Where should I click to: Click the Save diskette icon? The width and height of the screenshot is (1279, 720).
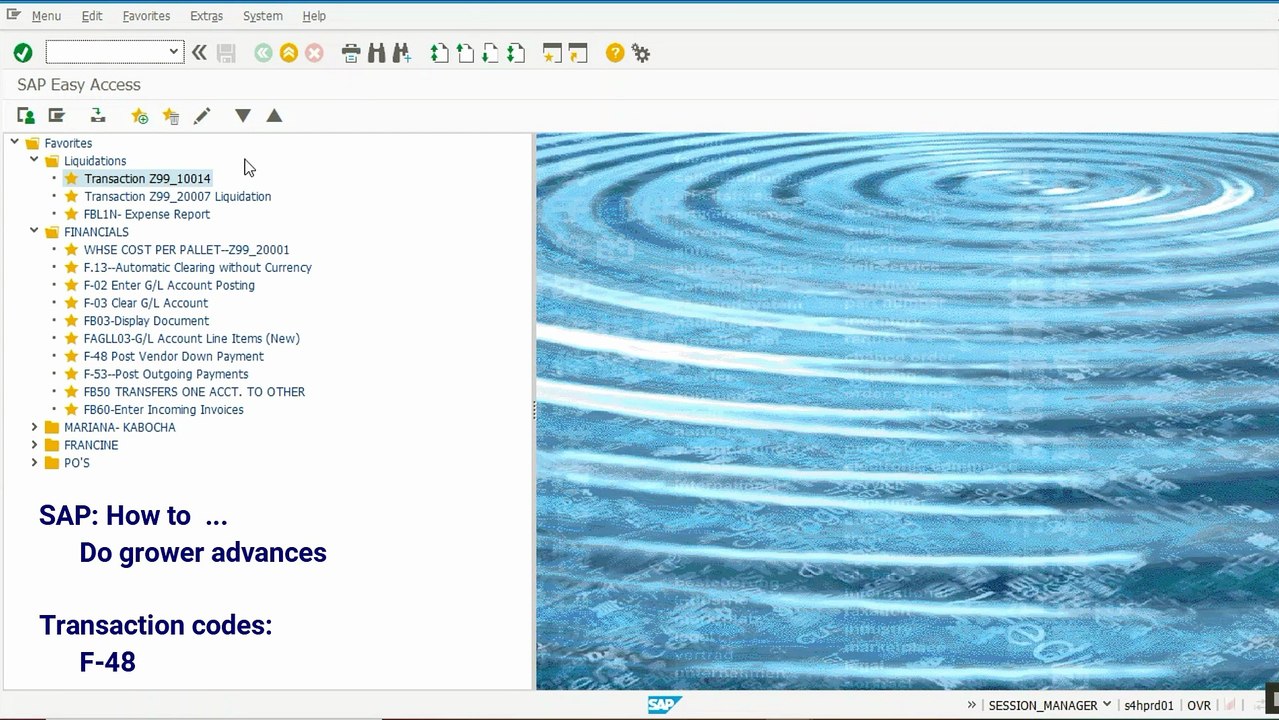tap(226, 53)
